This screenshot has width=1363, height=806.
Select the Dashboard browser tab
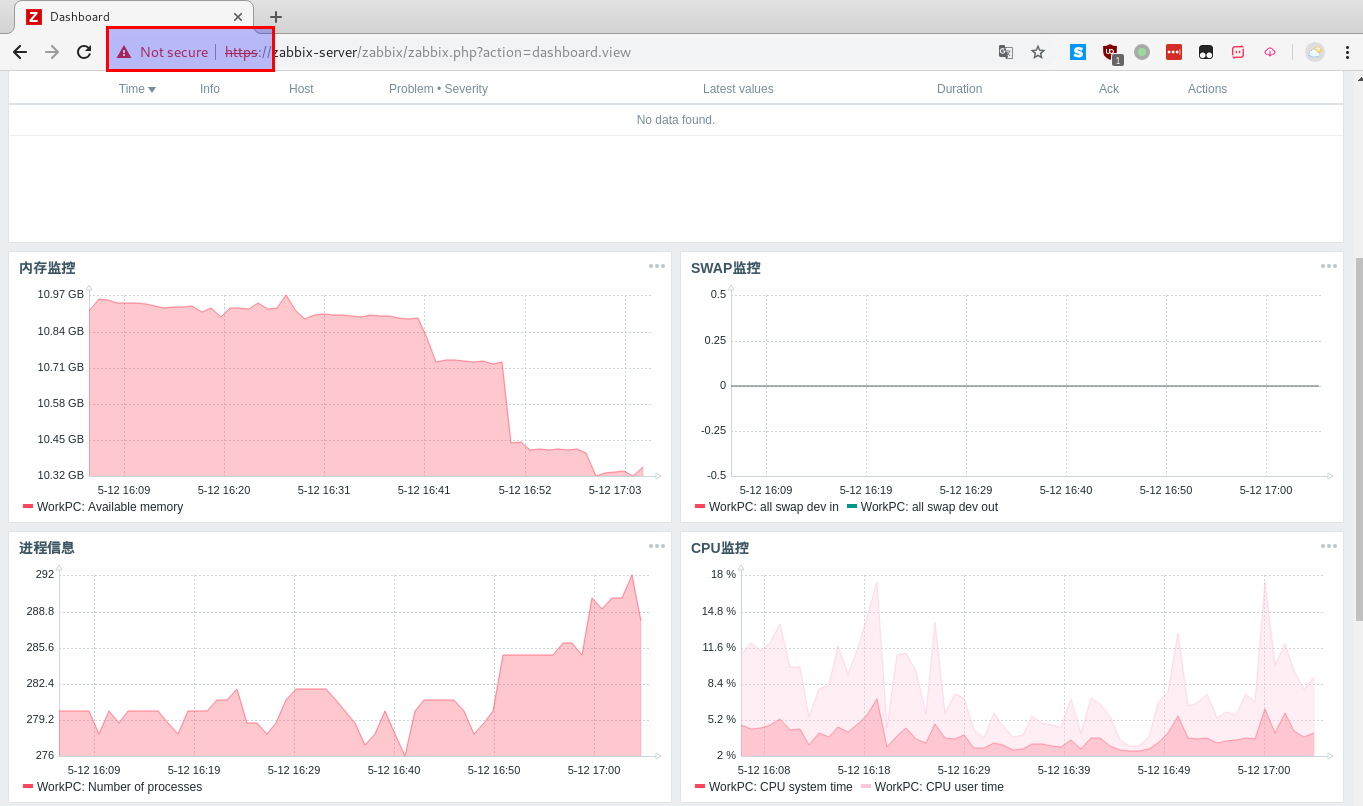[134, 17]
